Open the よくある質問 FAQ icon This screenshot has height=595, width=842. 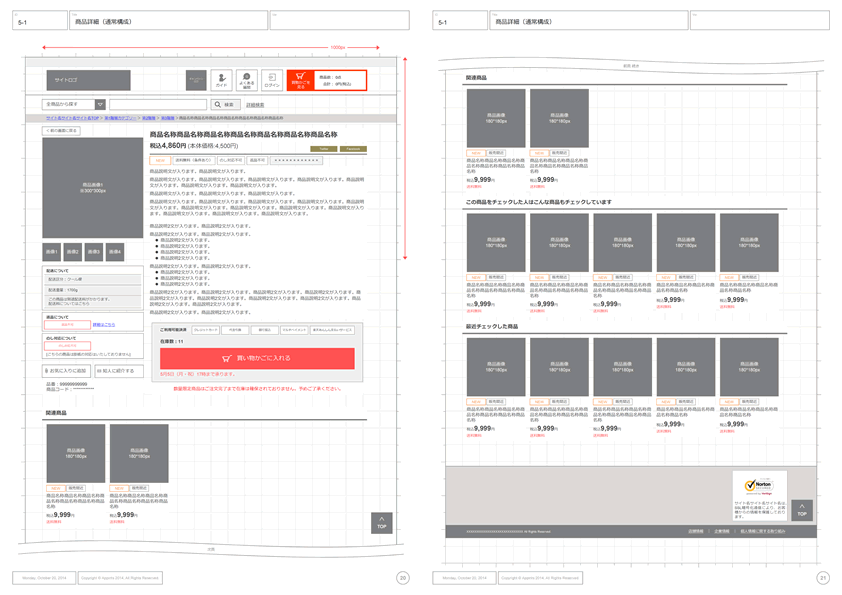246,80
